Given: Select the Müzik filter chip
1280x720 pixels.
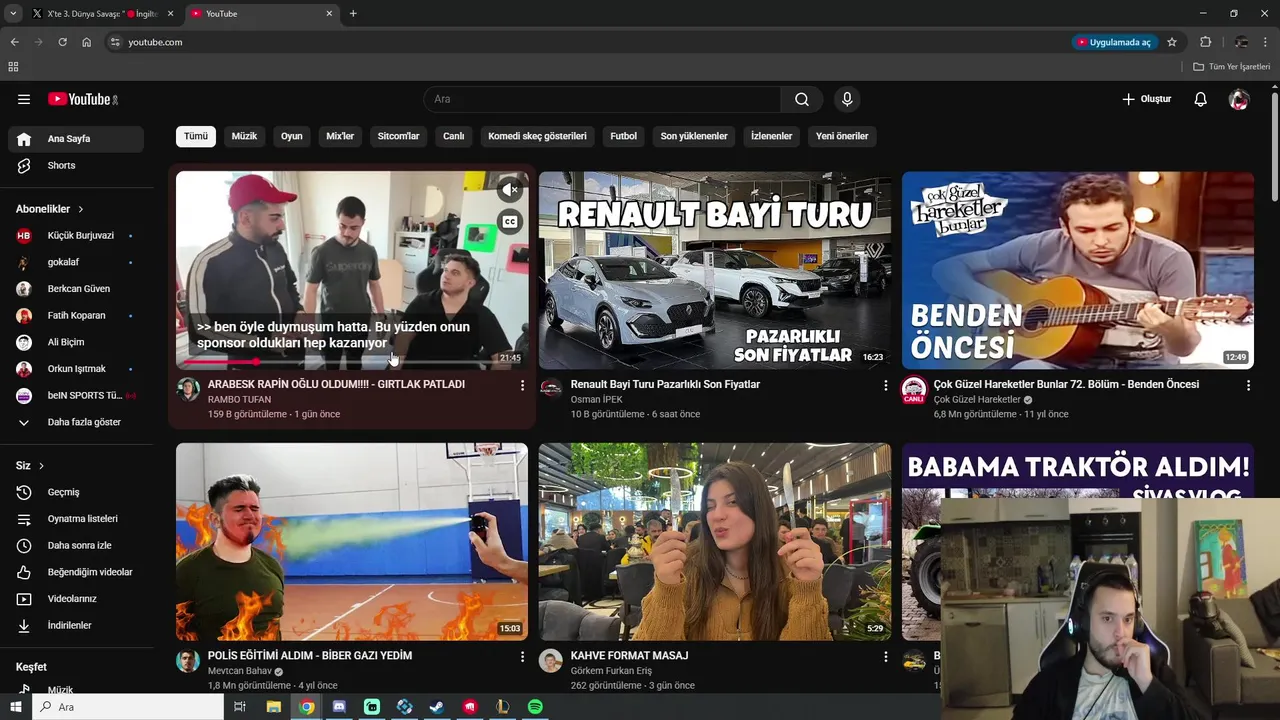Looking at the screenshot, I should click(244, 136).
